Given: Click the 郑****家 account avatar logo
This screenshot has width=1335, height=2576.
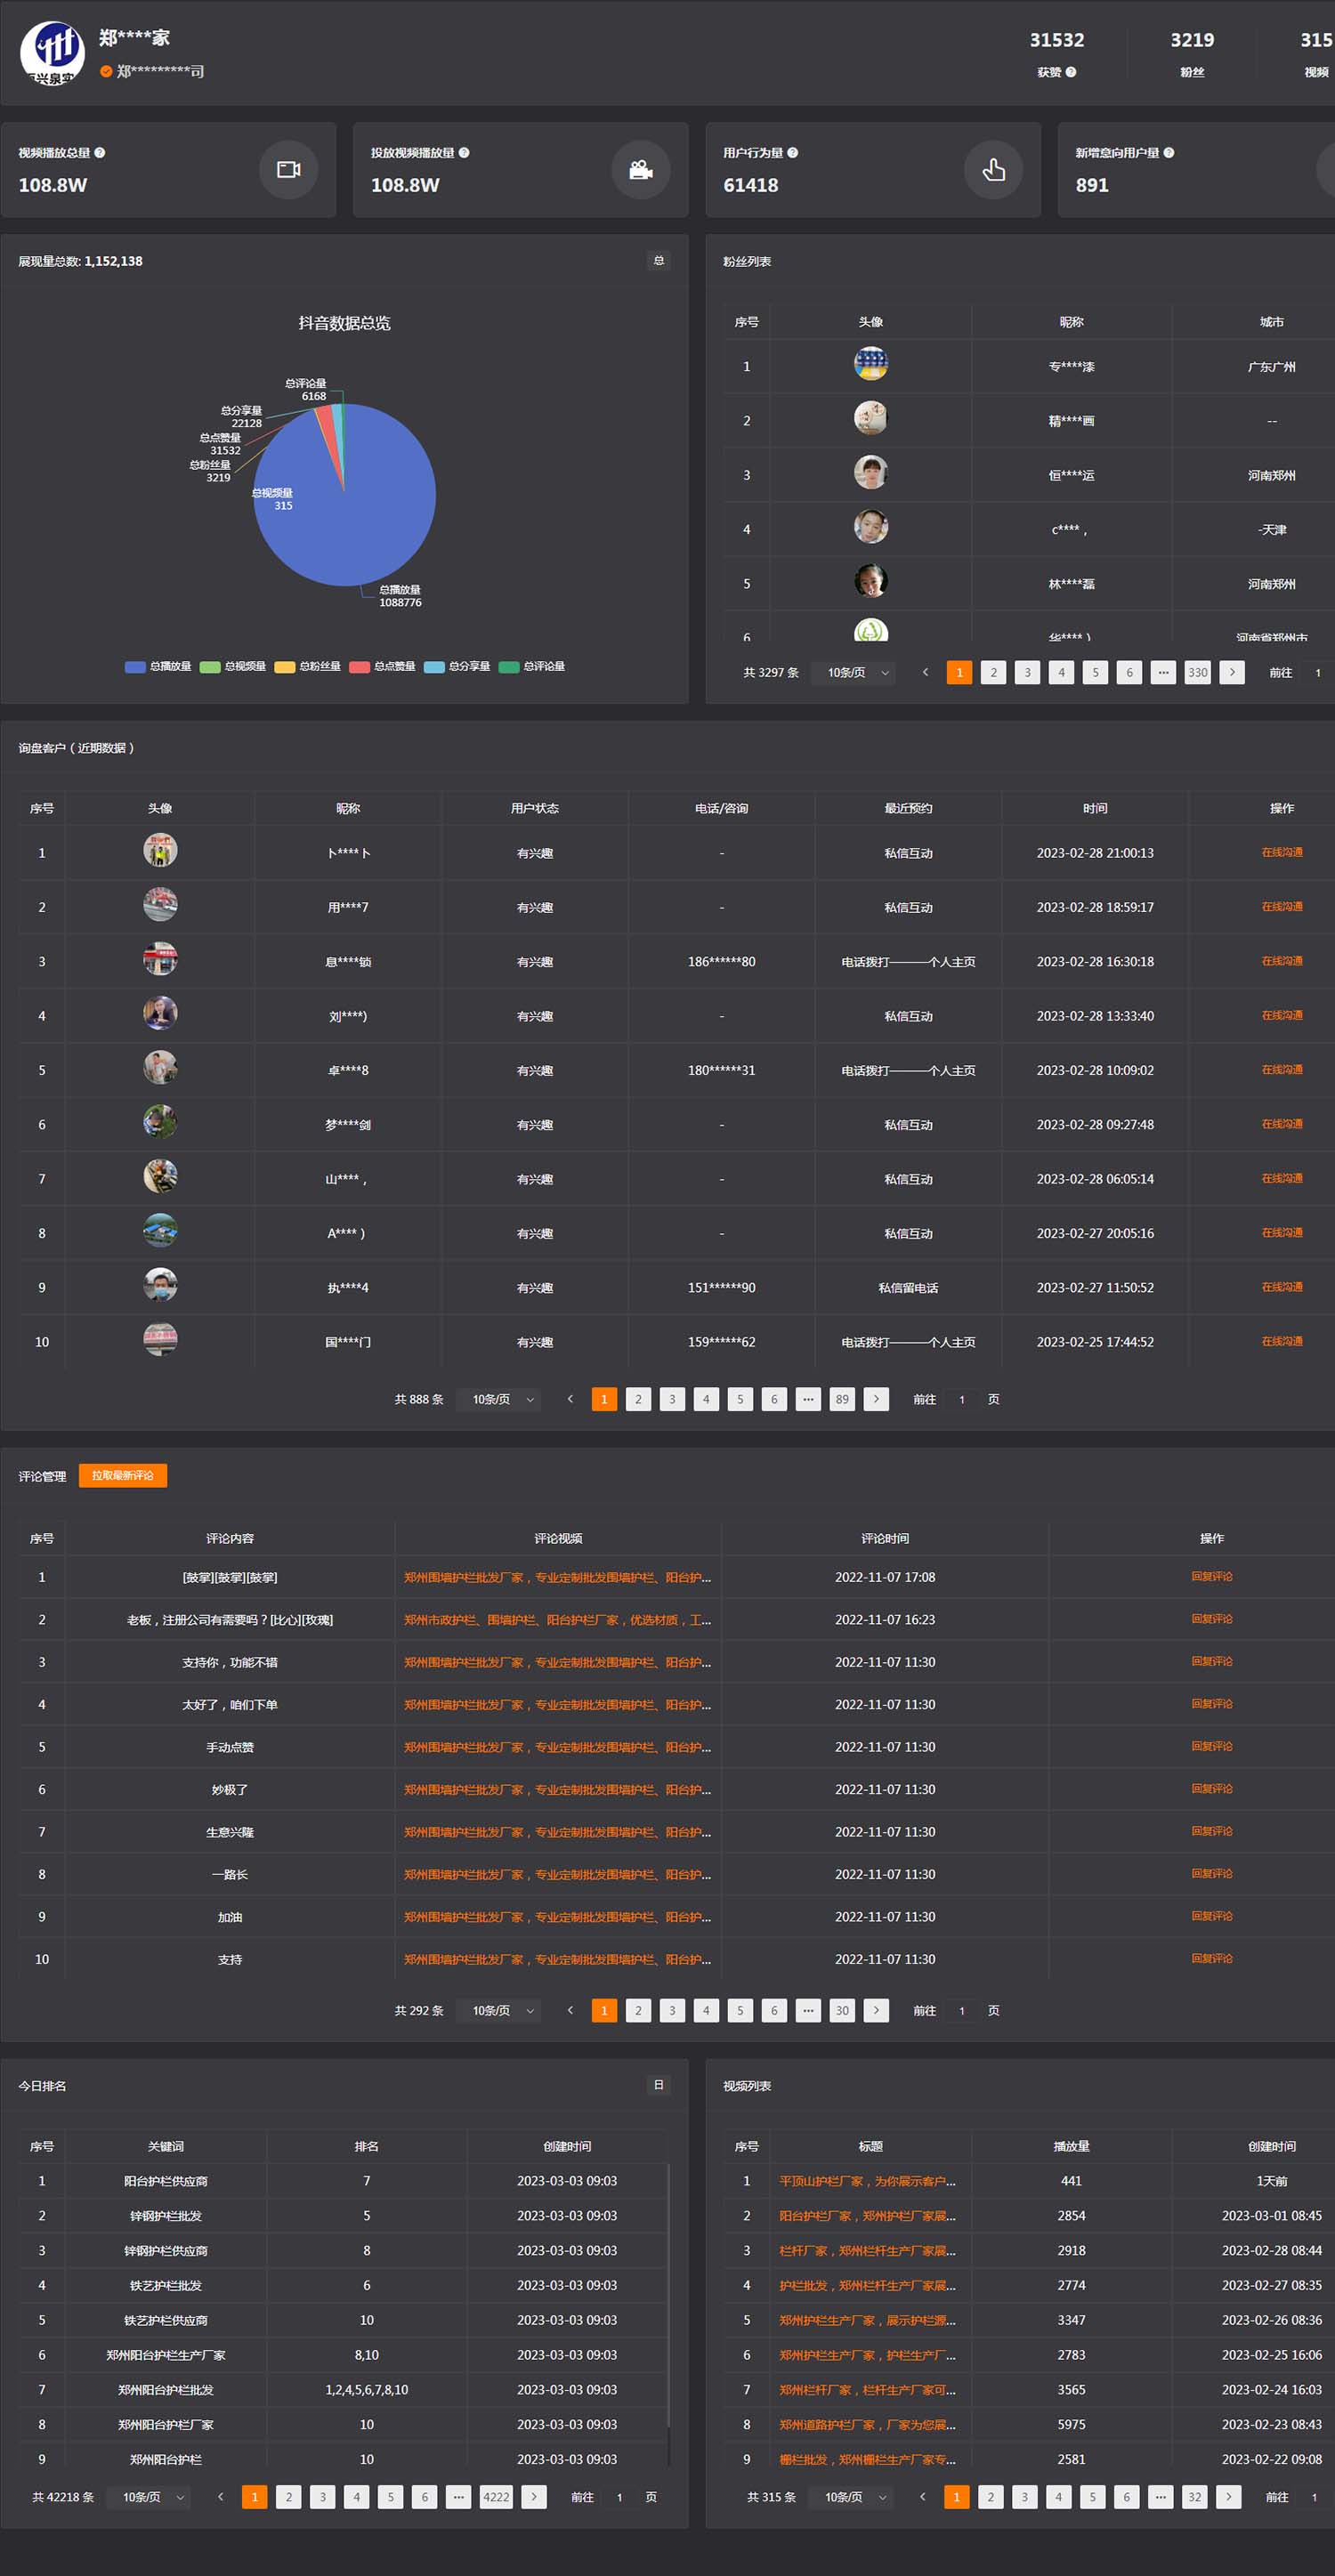Looking at the screenshot, I should pos(53,52).
